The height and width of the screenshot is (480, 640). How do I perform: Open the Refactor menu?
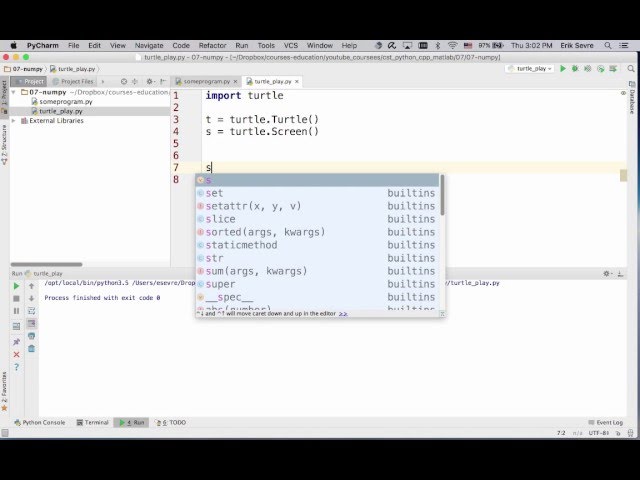click(212, 45)
